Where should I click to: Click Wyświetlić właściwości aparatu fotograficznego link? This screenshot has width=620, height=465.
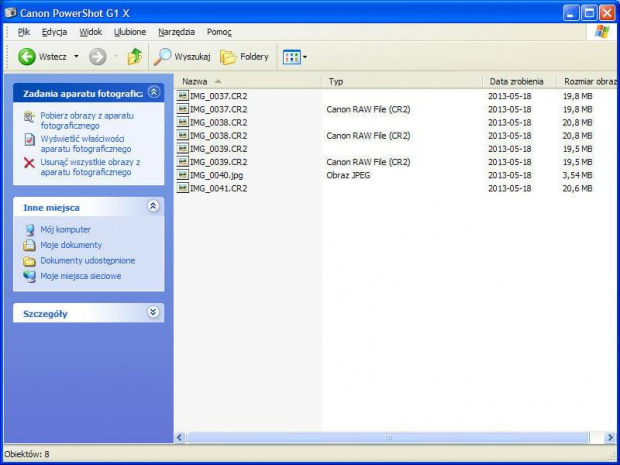click(x=86, y=144)
